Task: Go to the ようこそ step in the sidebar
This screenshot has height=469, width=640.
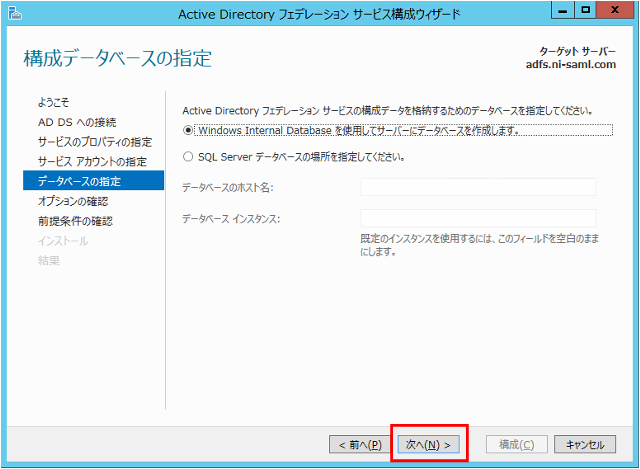Action: 53,102
